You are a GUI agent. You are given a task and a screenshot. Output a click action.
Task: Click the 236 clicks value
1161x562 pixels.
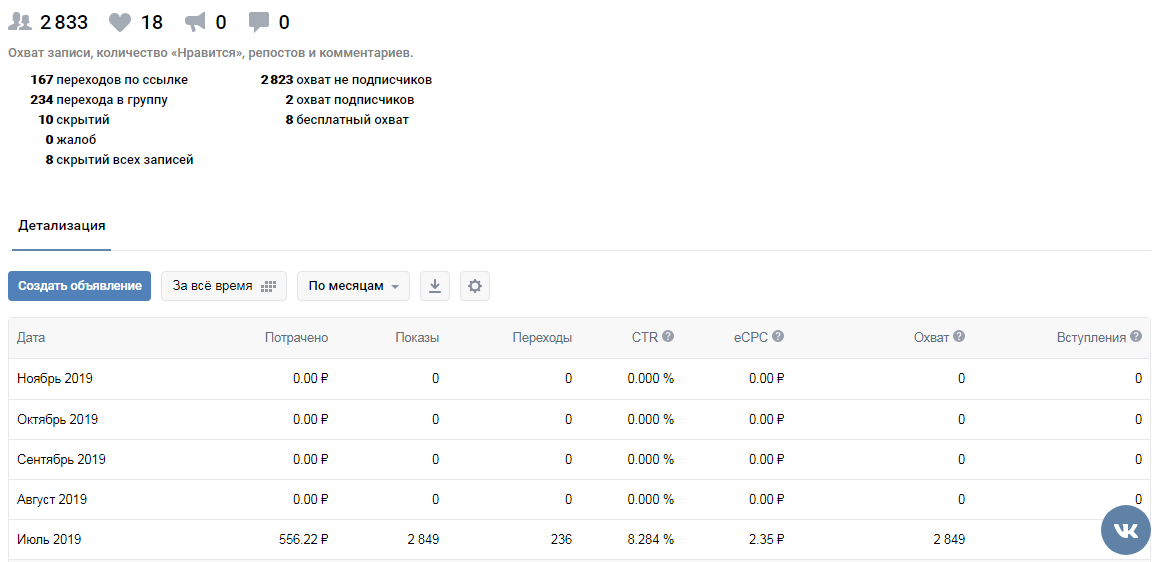pos(561,540)
